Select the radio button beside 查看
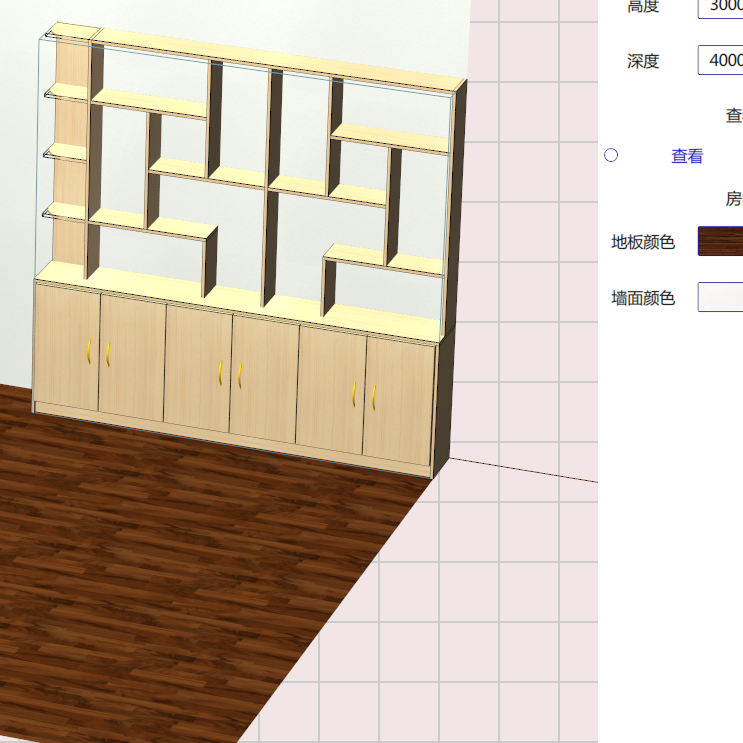Image resolution: width=743 pixels, height=743 pixels. click(x=611, y=156)
